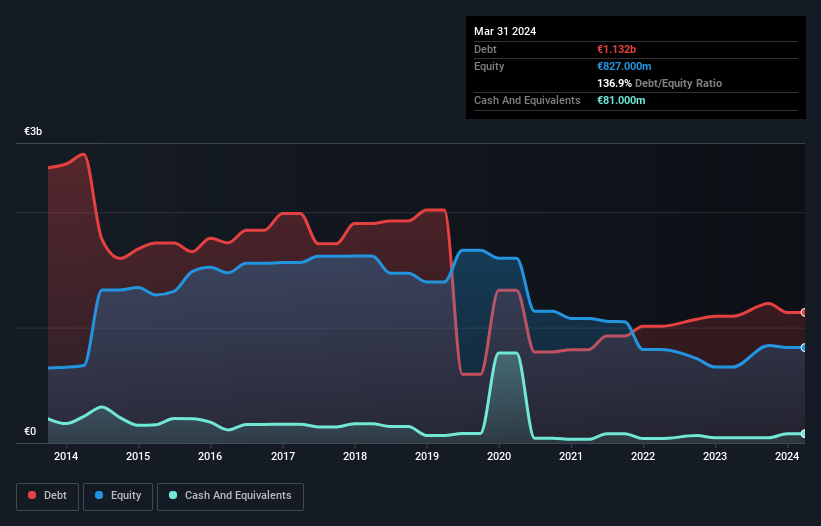Select the 2022 x-axis label

643,456
